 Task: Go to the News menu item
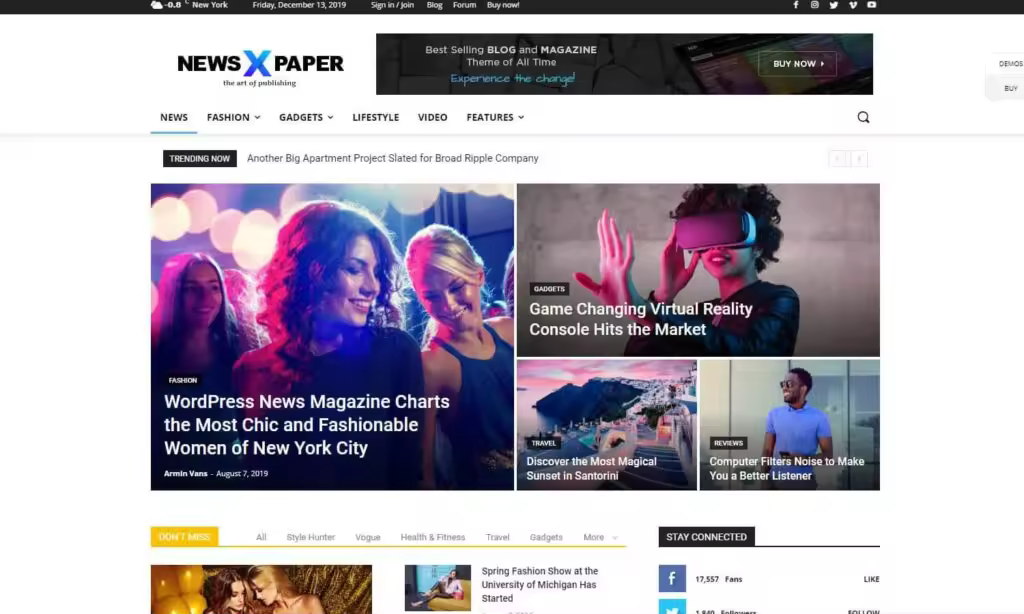174,118
